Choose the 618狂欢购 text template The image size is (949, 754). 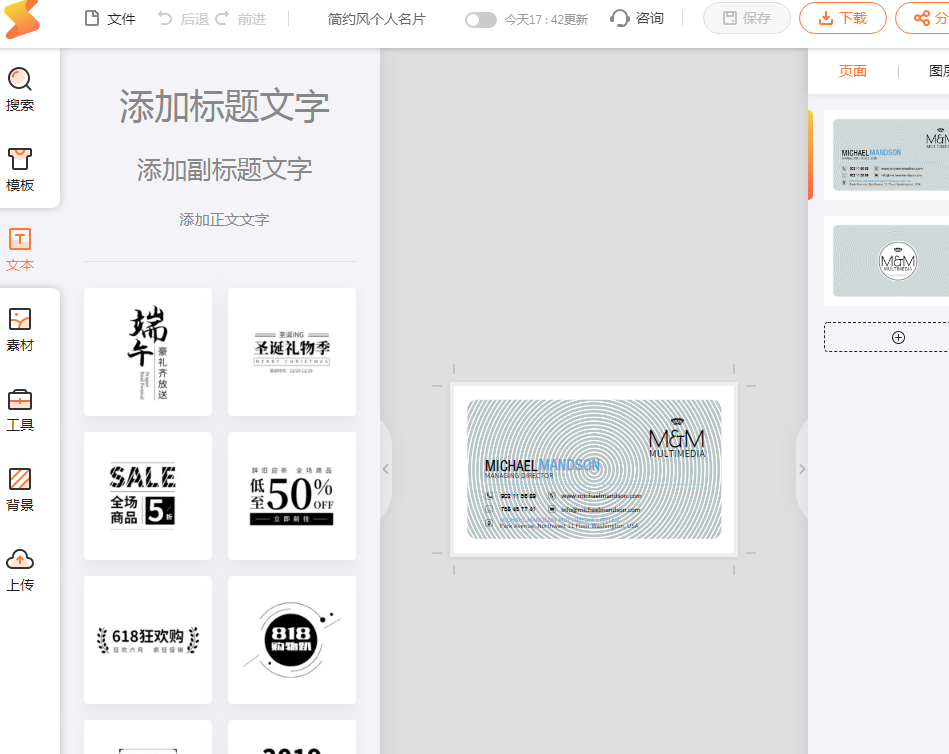click(x=148, y=640)
